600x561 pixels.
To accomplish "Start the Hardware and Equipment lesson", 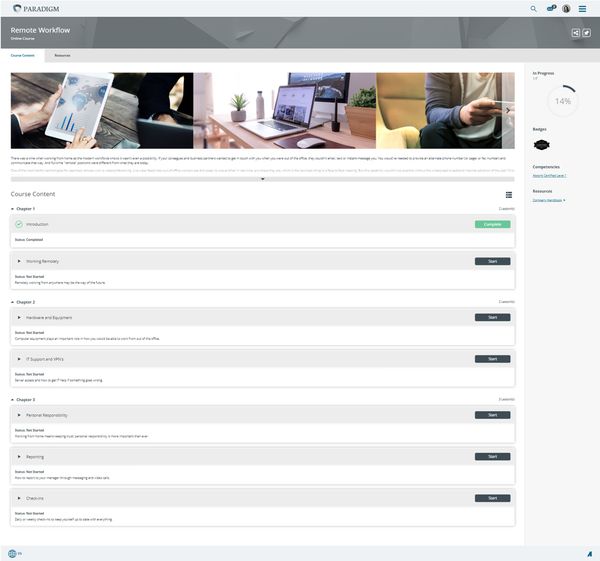I will 492,317.
